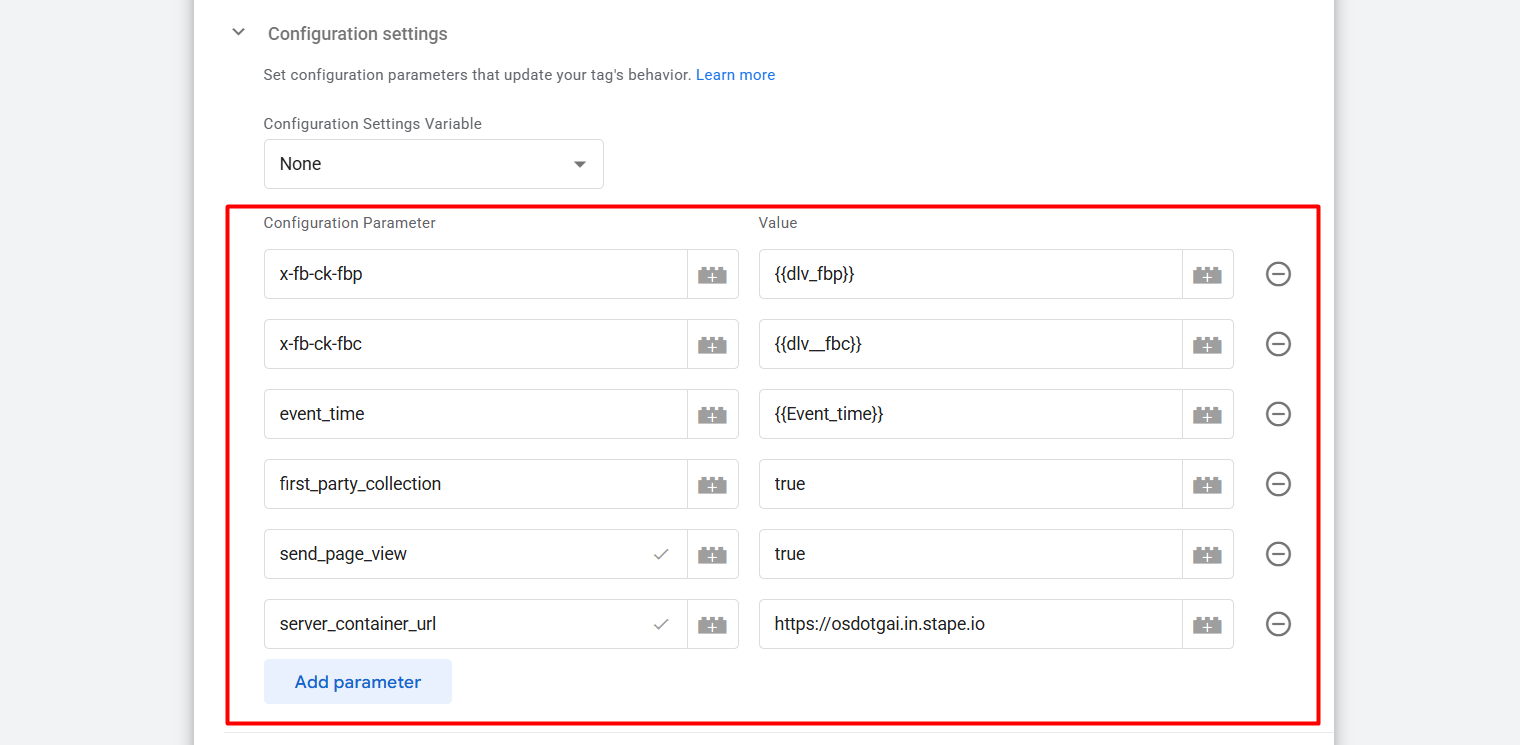Click variable icon next to x-fb-ck-fbc name
This screenshot has height=745, width=1520.
(712, 344)
